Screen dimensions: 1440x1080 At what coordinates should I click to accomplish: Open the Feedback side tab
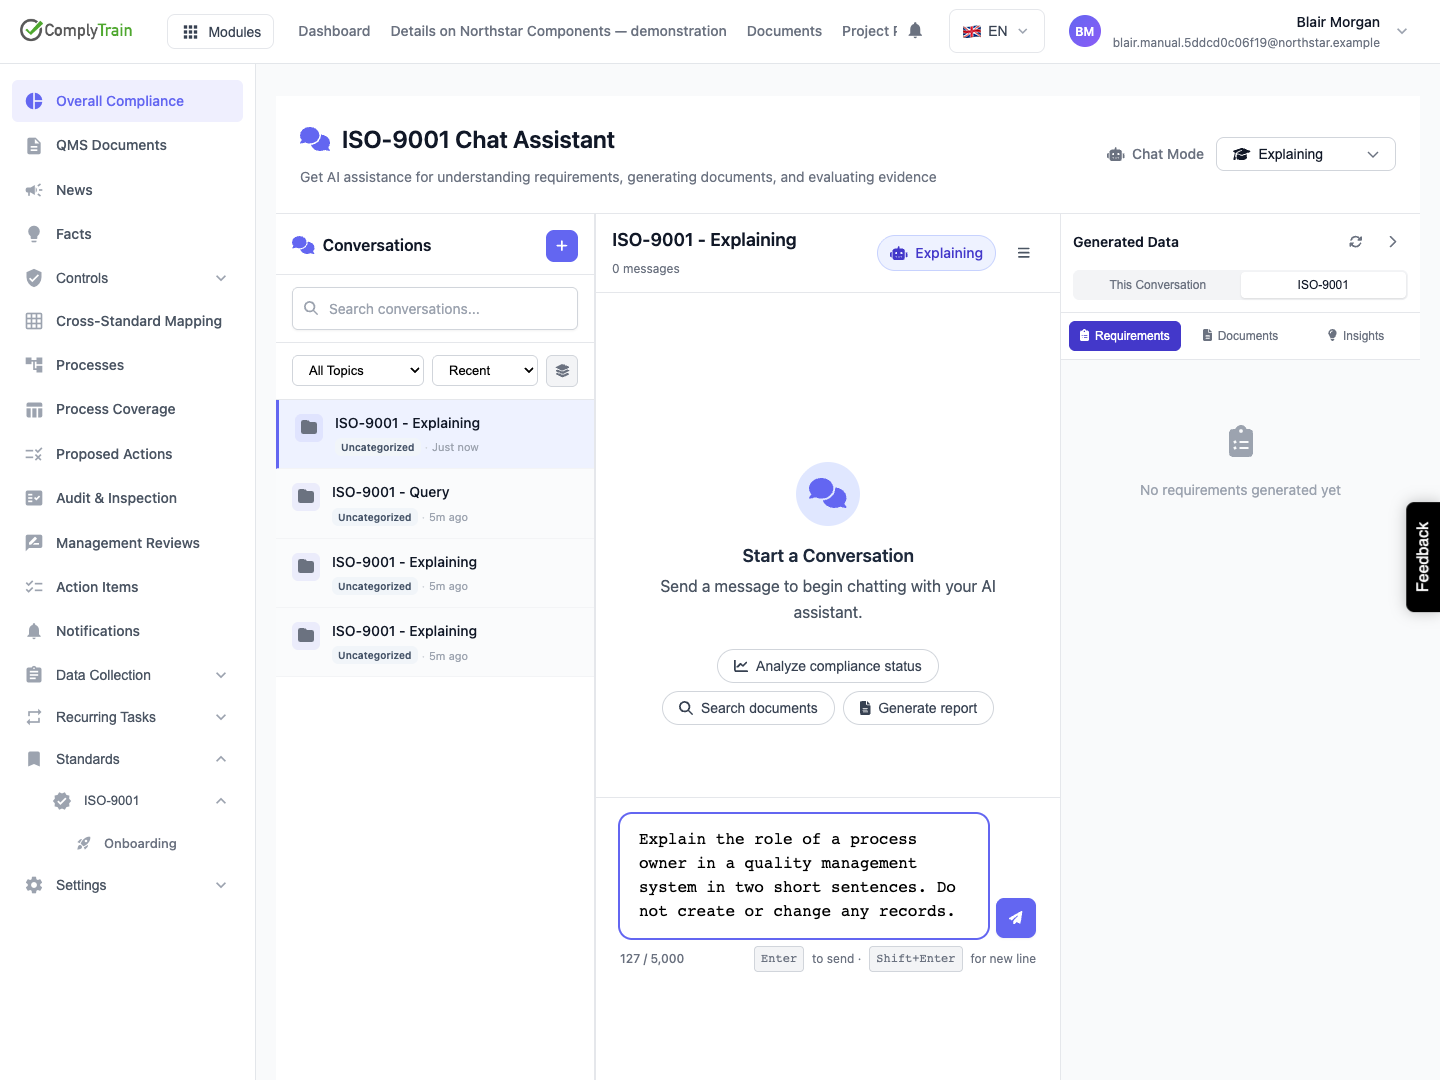pos(1423,557)
